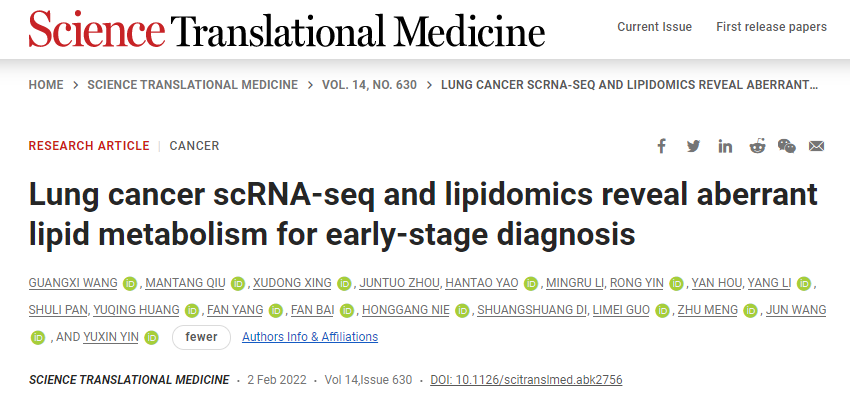The height and width of the screenshot is (409, 850).
Task: Click the Science Translational Medicine logo
Action: click(287, 28)
